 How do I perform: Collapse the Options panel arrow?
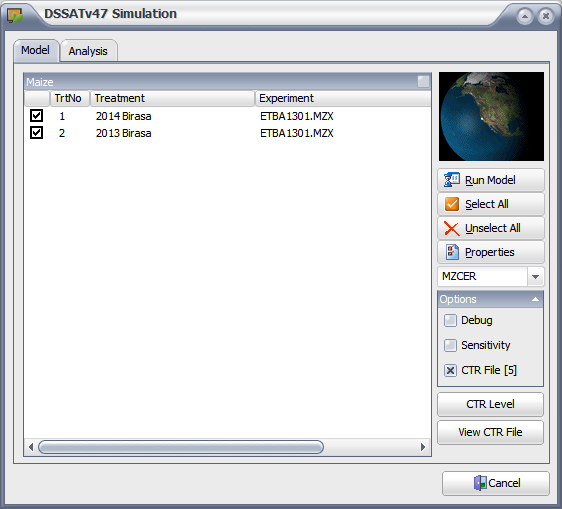point(535,299)
